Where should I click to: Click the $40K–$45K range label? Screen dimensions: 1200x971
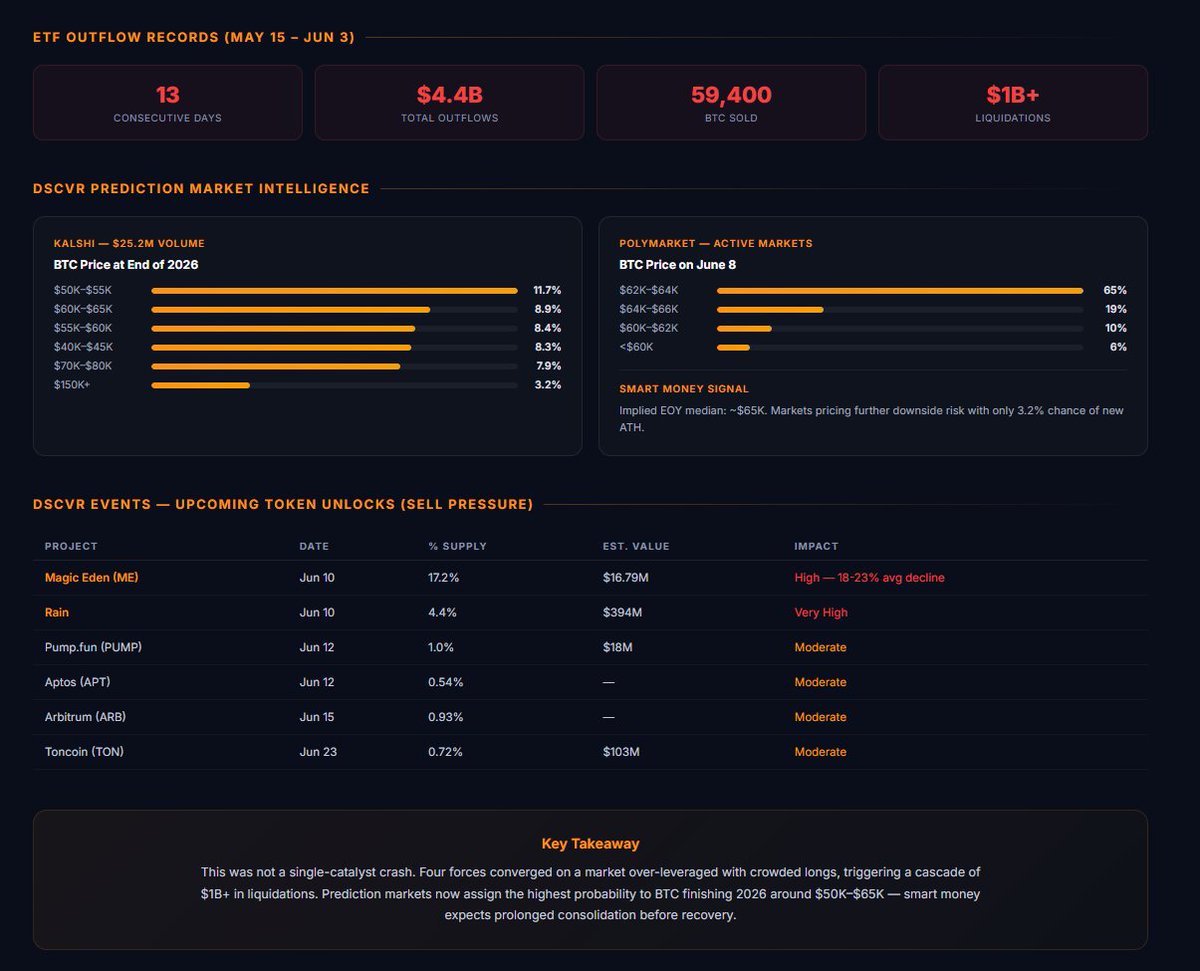(x=83, y=347)
